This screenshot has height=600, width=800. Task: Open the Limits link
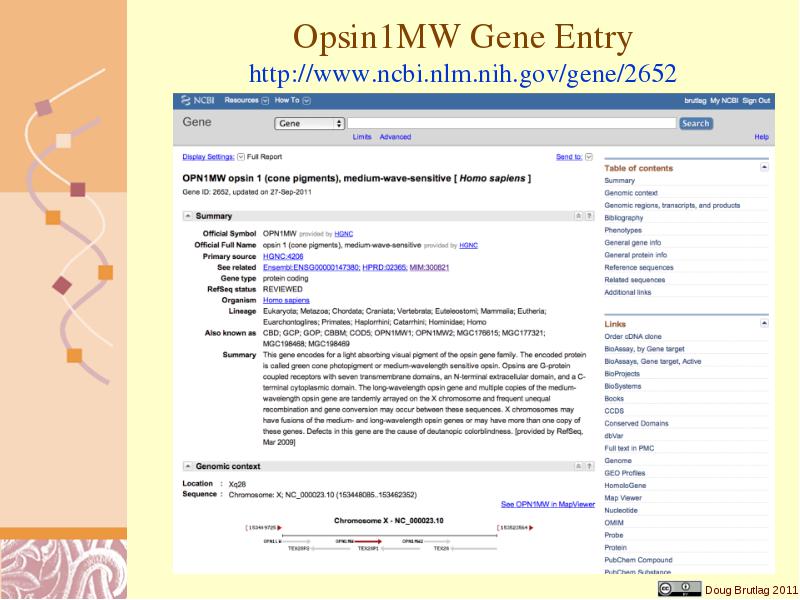(362, 137)
